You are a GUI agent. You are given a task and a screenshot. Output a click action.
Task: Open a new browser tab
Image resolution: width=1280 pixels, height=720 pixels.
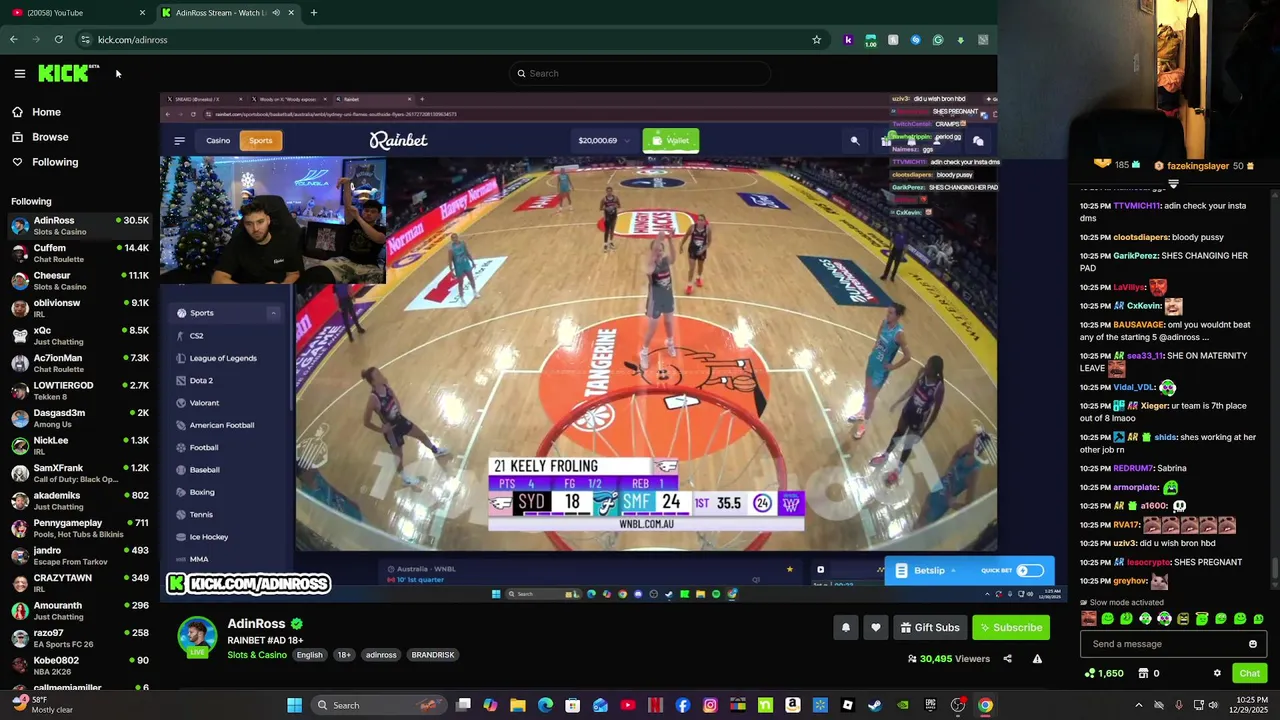[x=313, y=13]
